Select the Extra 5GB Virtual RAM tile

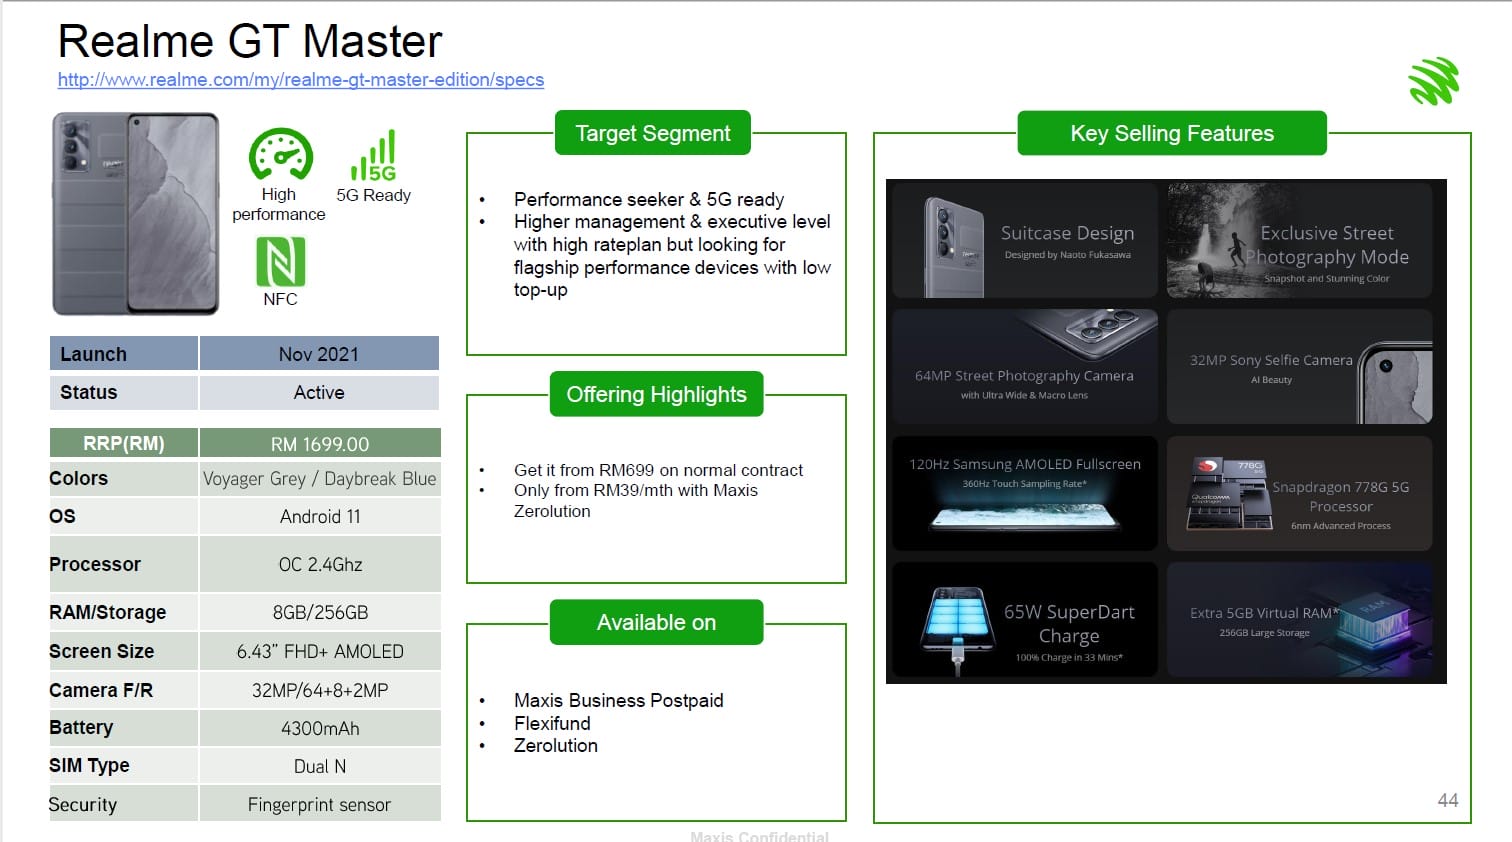[1300, 619]
